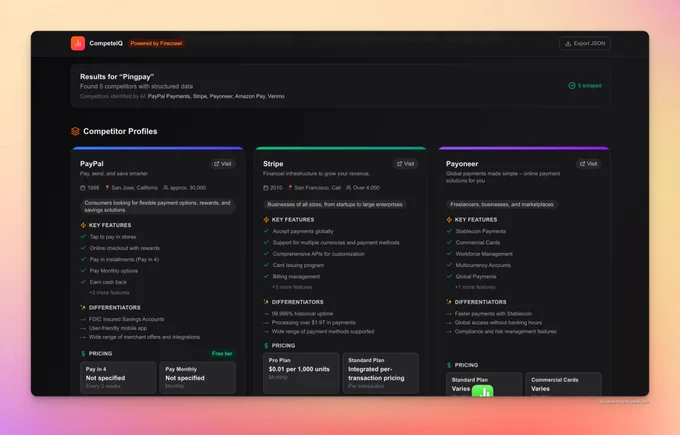This screenshot has width=680, height=435.
Task: Click the Freelancers, businesses, and marketplaces tag
Action: click(502, 204)
